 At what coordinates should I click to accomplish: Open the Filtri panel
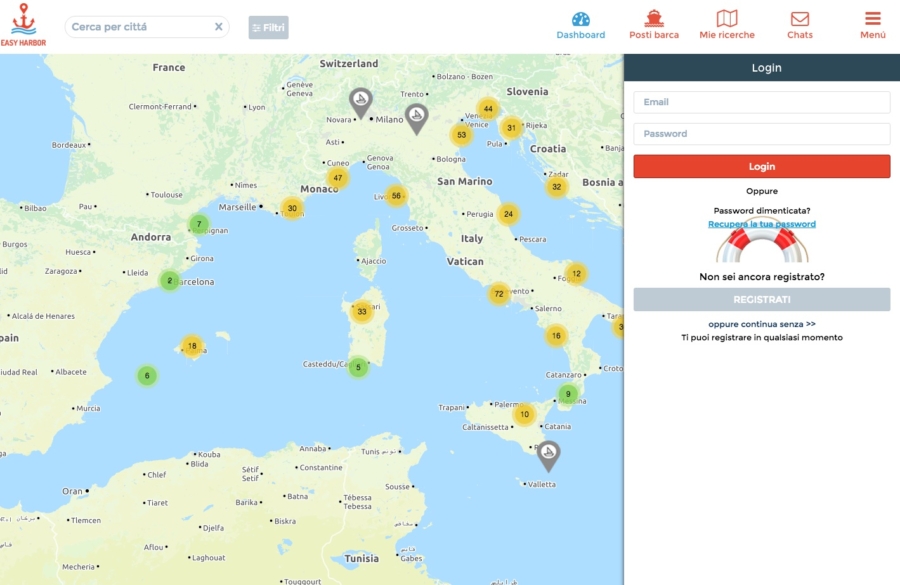(268, 27)
